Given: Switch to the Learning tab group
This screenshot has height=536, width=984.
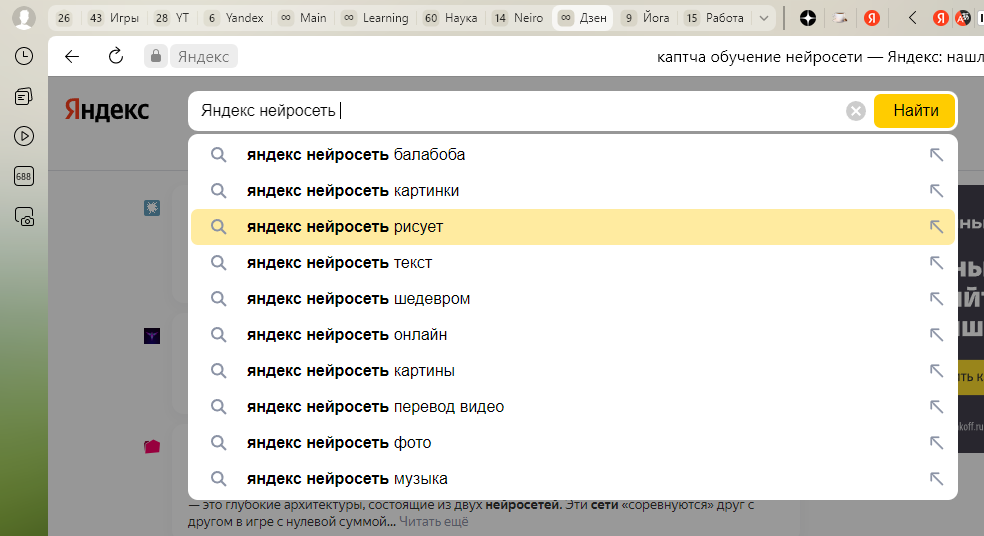Looking at the screenshot, I should [375, 18].
